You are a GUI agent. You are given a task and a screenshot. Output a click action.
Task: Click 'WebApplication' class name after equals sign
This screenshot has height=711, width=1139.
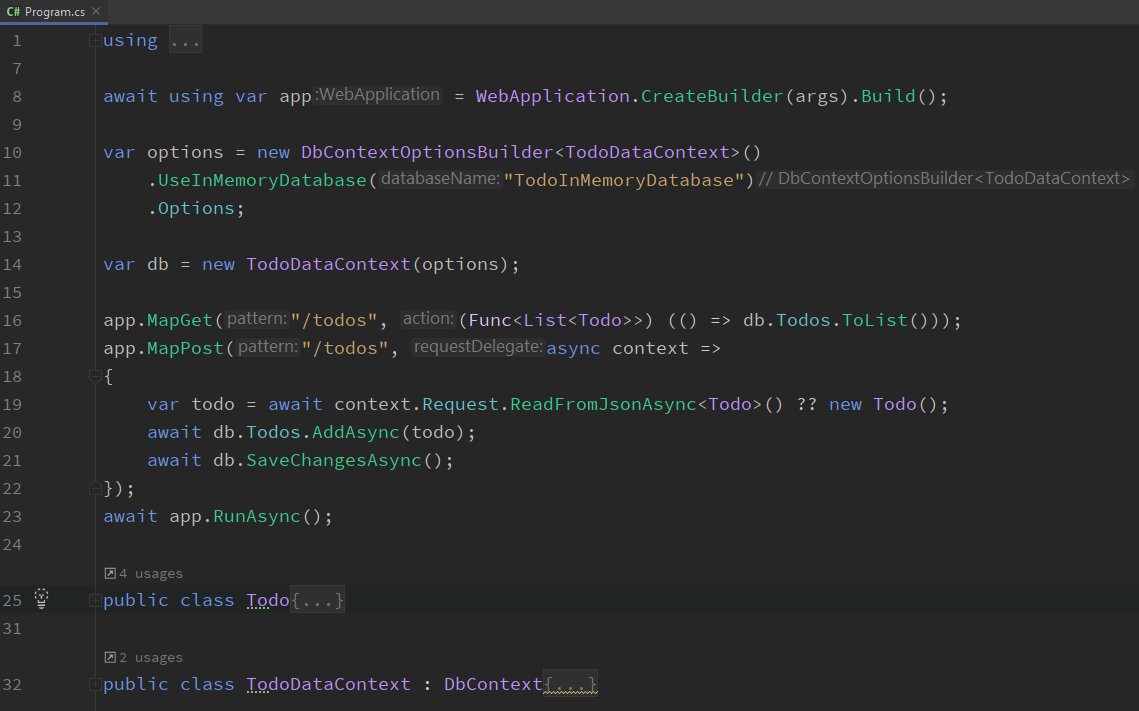[552, 96]
